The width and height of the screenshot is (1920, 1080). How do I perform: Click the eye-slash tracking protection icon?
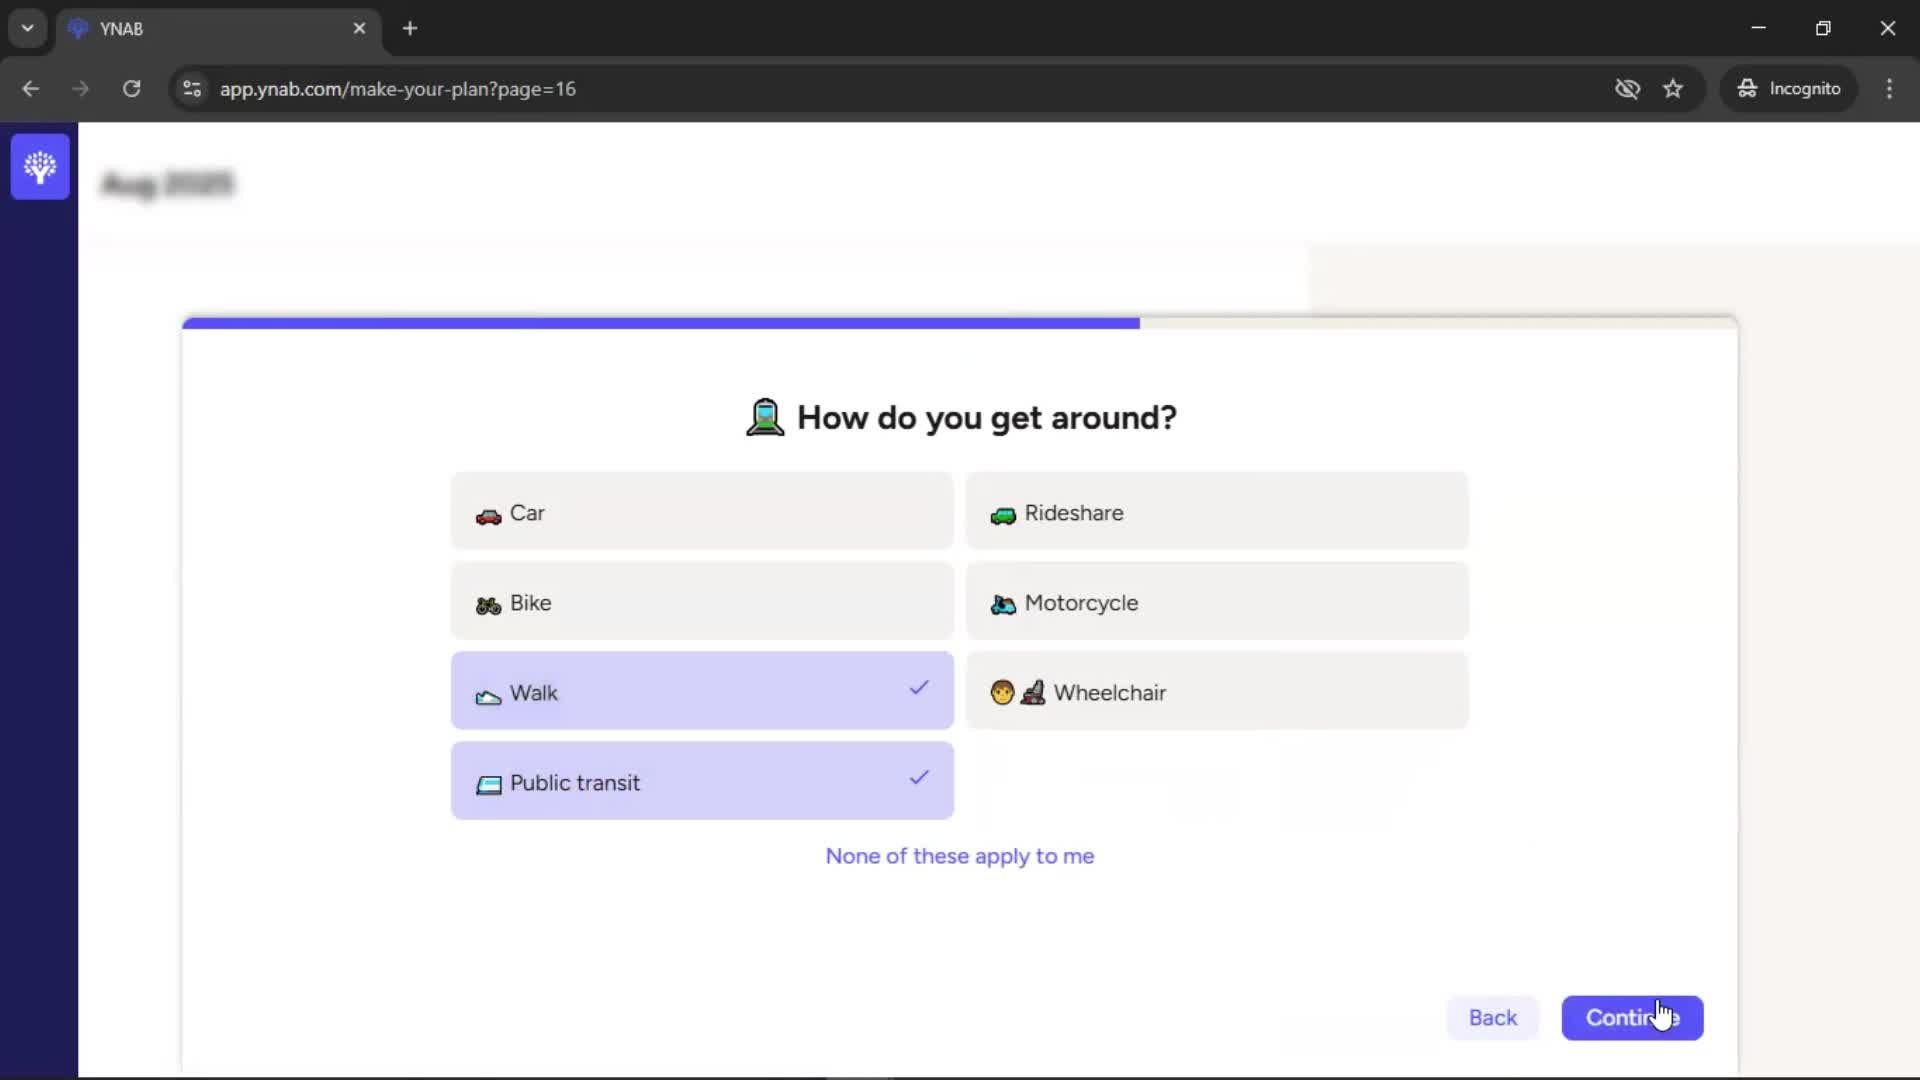1627,89
